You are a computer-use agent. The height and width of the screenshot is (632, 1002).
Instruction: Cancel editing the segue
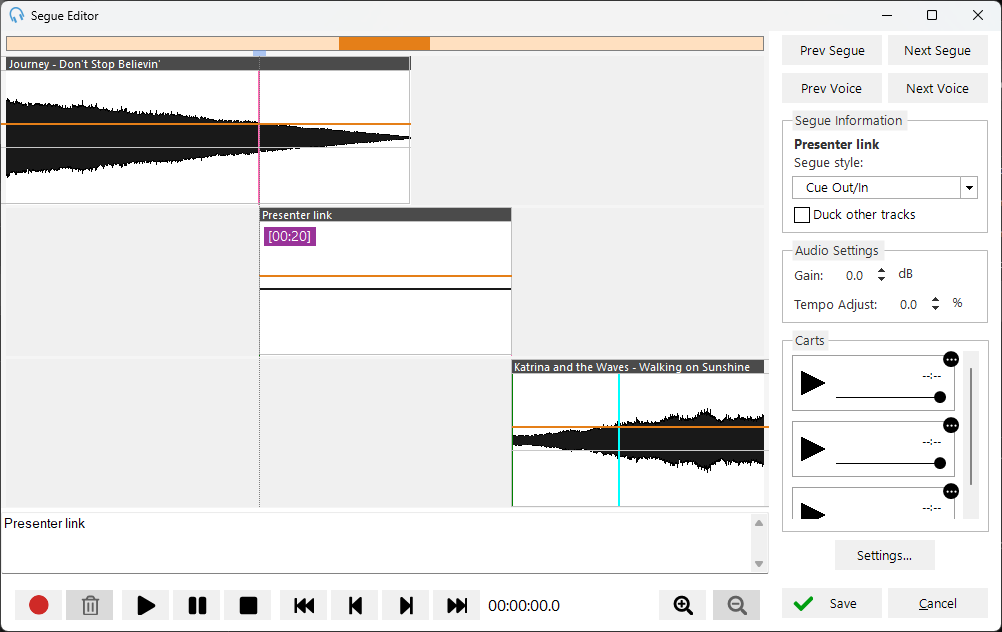coord(937,603)
